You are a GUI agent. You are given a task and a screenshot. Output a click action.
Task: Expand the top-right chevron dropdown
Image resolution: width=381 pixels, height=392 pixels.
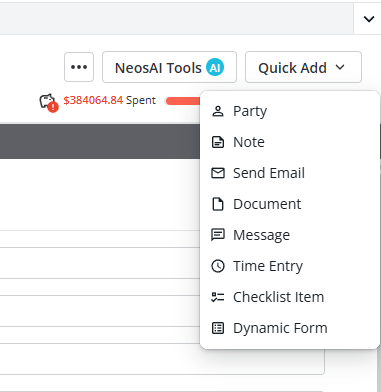point(368,19)
